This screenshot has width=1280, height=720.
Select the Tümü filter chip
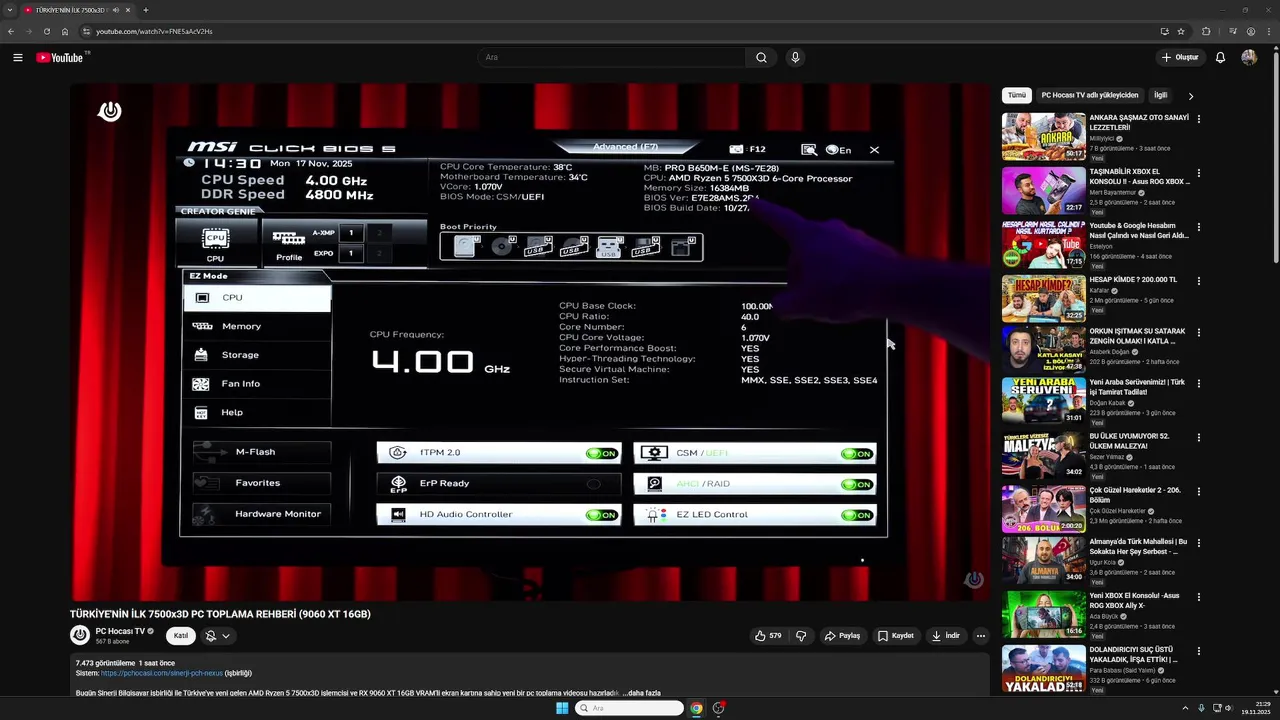point(1017,95)
